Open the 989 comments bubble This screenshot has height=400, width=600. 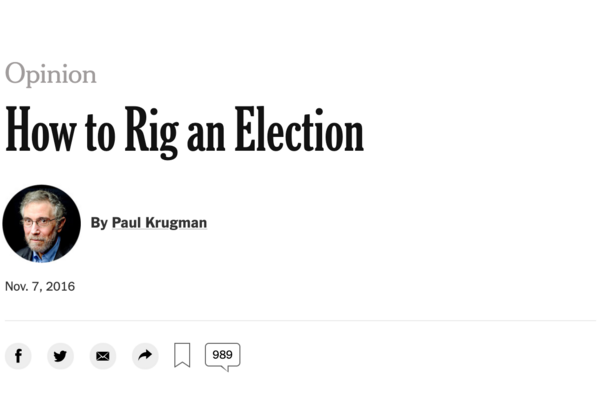222,355
